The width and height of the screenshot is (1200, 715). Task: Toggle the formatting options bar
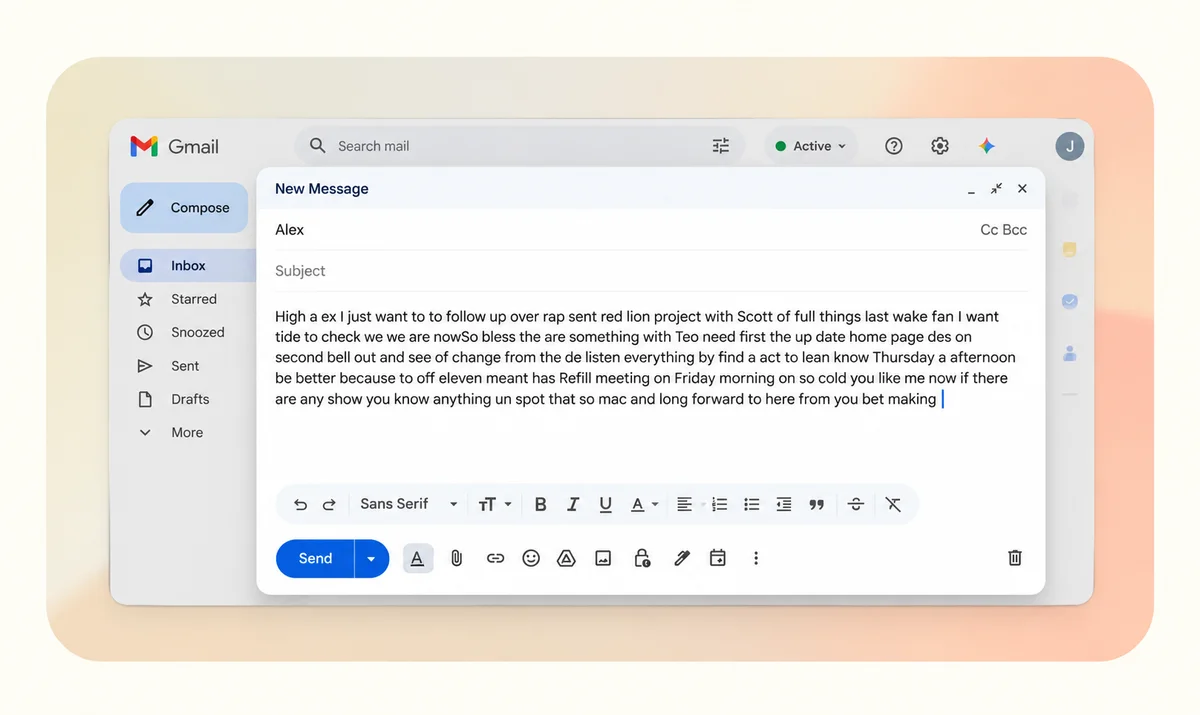coord(417,559)
